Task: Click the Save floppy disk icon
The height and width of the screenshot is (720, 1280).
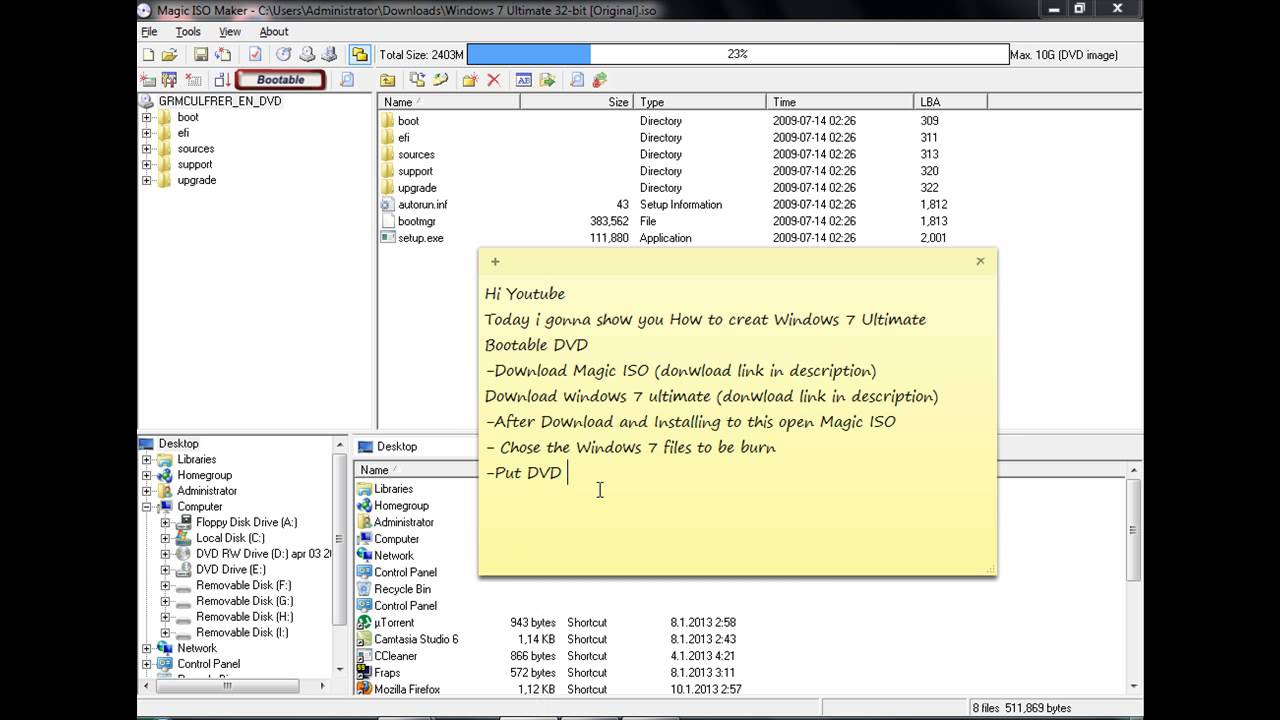Action: pos(201,55)
